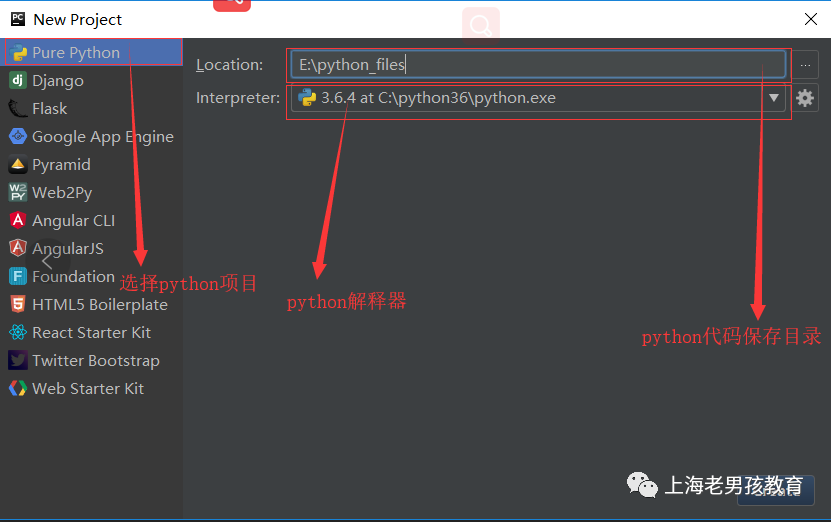The height and width of the screenshot is (522, 831).
Task: Select Foundation project type
Action: [x=92, y=276]
